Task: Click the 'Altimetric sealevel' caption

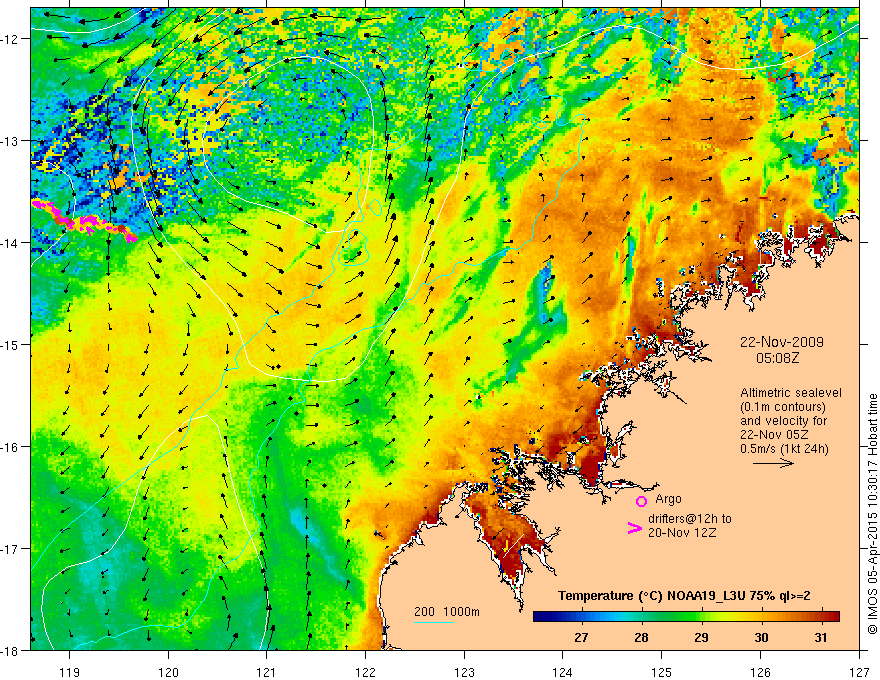Action: pos(791,393)
